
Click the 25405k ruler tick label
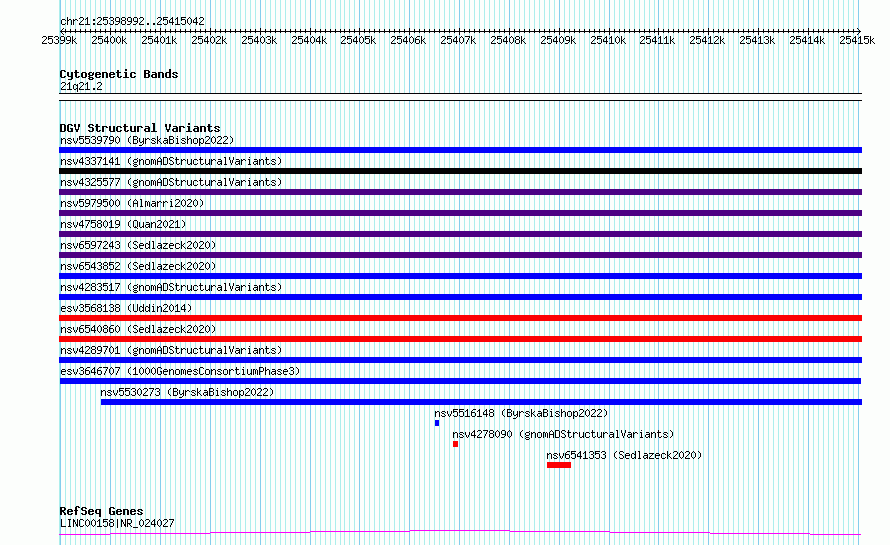pyautogui.click(x=358, y=40)
